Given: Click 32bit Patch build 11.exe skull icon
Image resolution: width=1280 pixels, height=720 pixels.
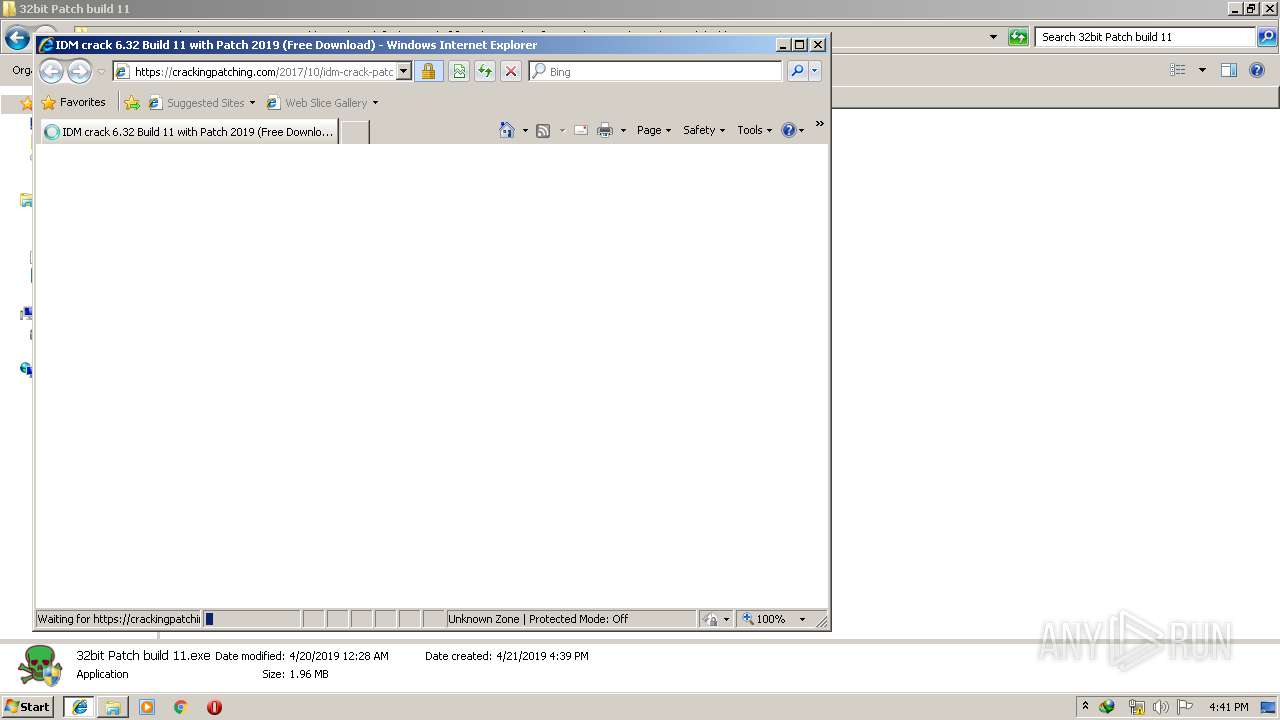Looking at the screenshot, I should [40, 665].
